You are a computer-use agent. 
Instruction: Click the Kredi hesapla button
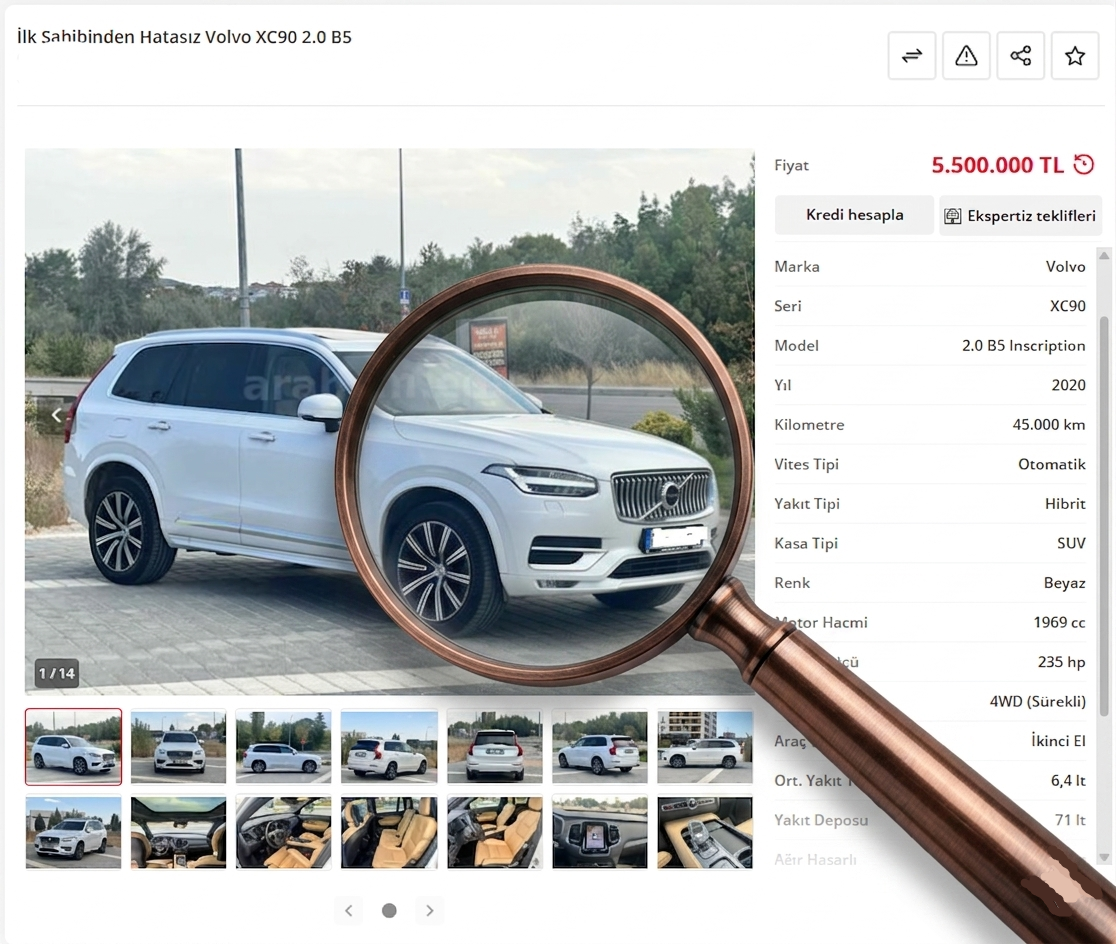[854, 215]
